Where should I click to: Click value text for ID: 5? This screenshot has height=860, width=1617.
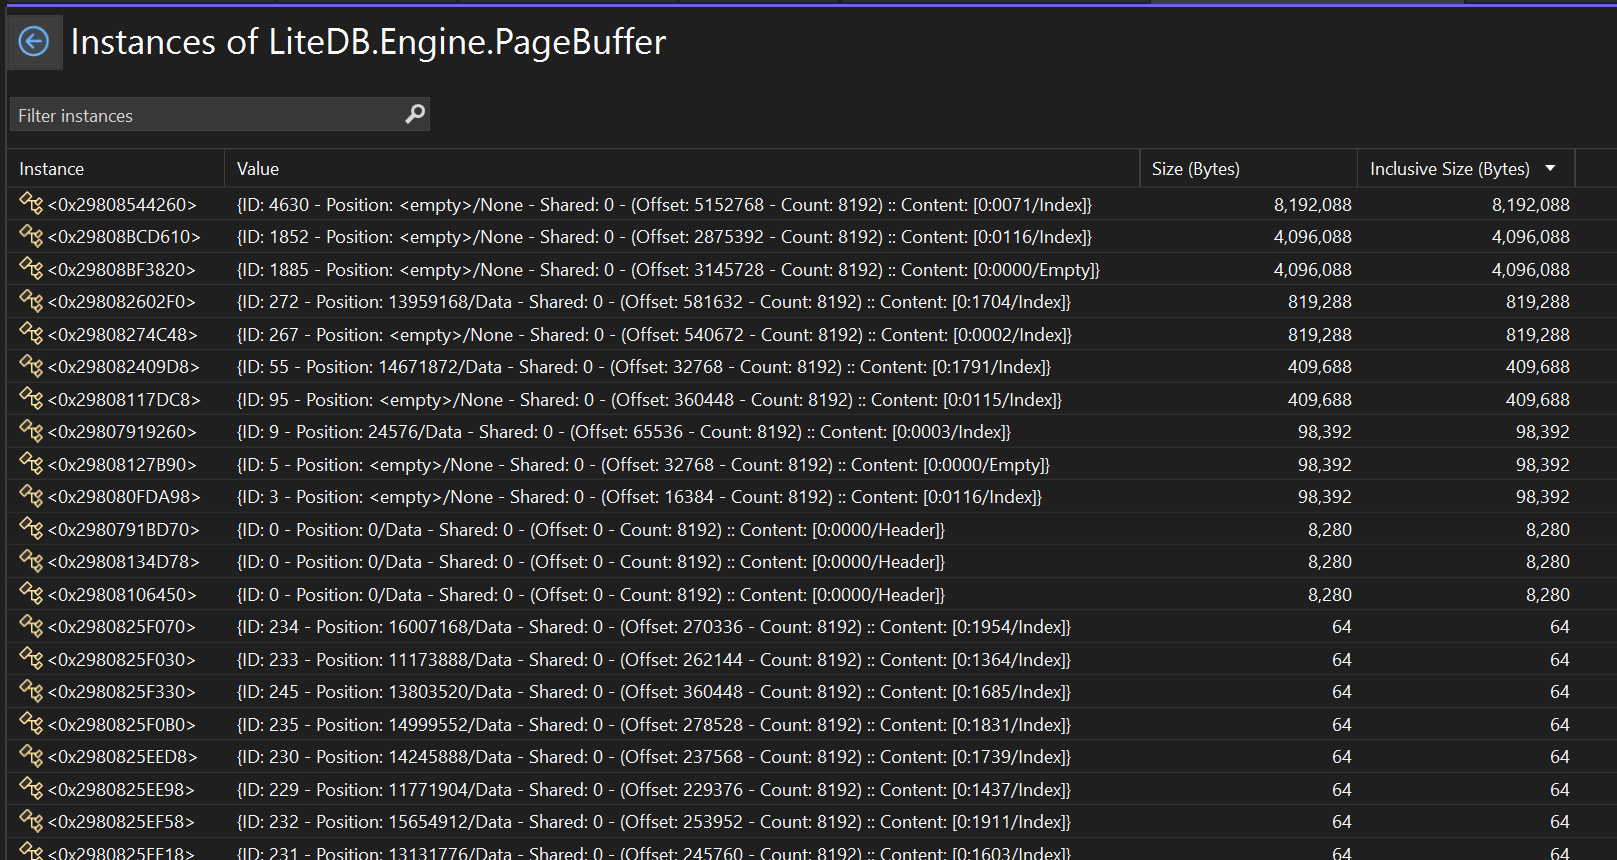(x=643, y=465)
